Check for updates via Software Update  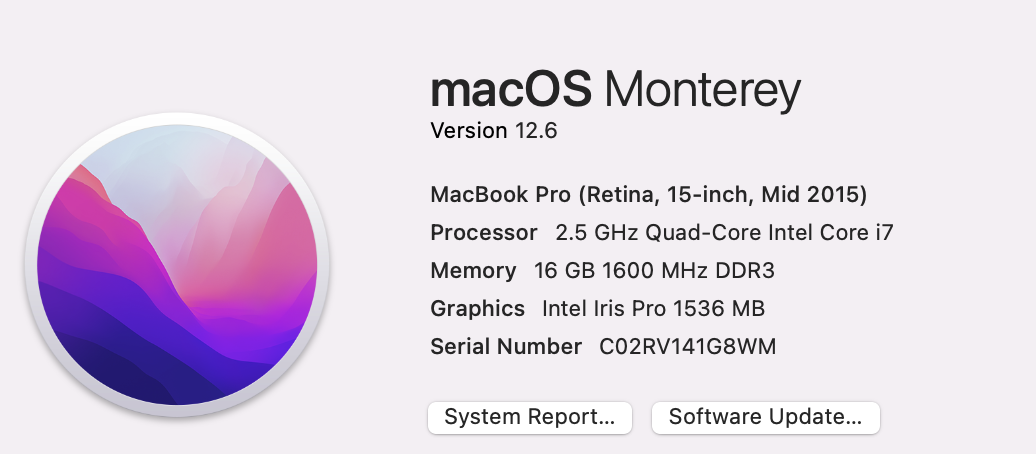click(765, 418)
